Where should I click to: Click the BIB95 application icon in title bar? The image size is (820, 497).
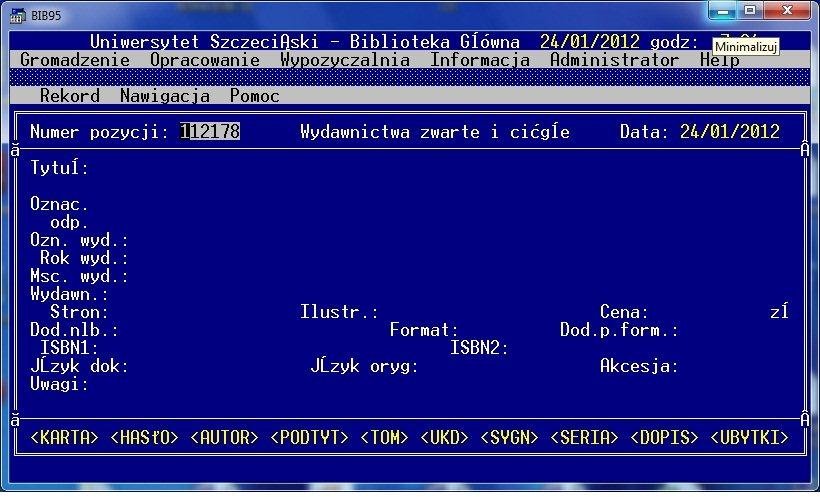tap(17, 16)
